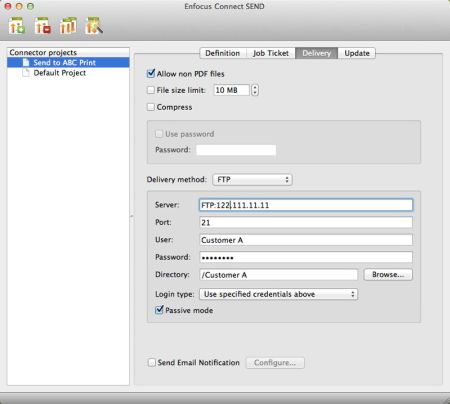450x404 pixels.
Task: Uncheck Allow non PDF files
Action: 151,73
